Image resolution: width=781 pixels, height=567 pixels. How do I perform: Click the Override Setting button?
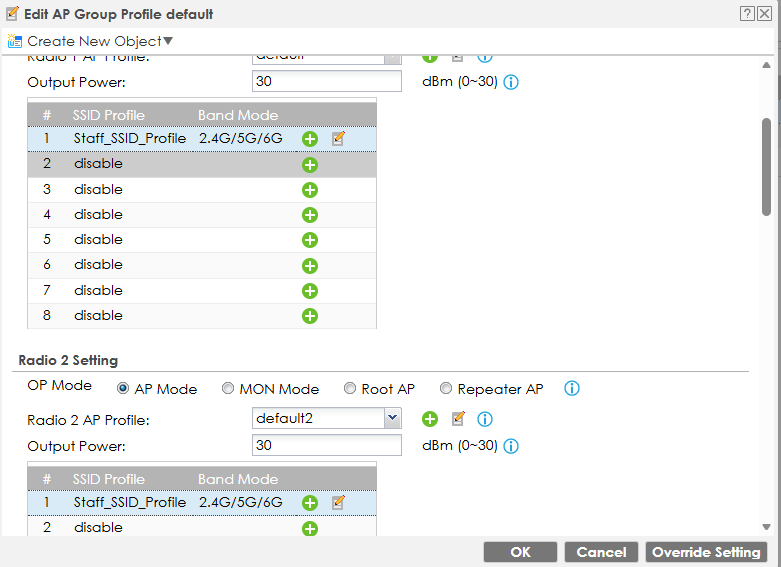tap(706, 552)
